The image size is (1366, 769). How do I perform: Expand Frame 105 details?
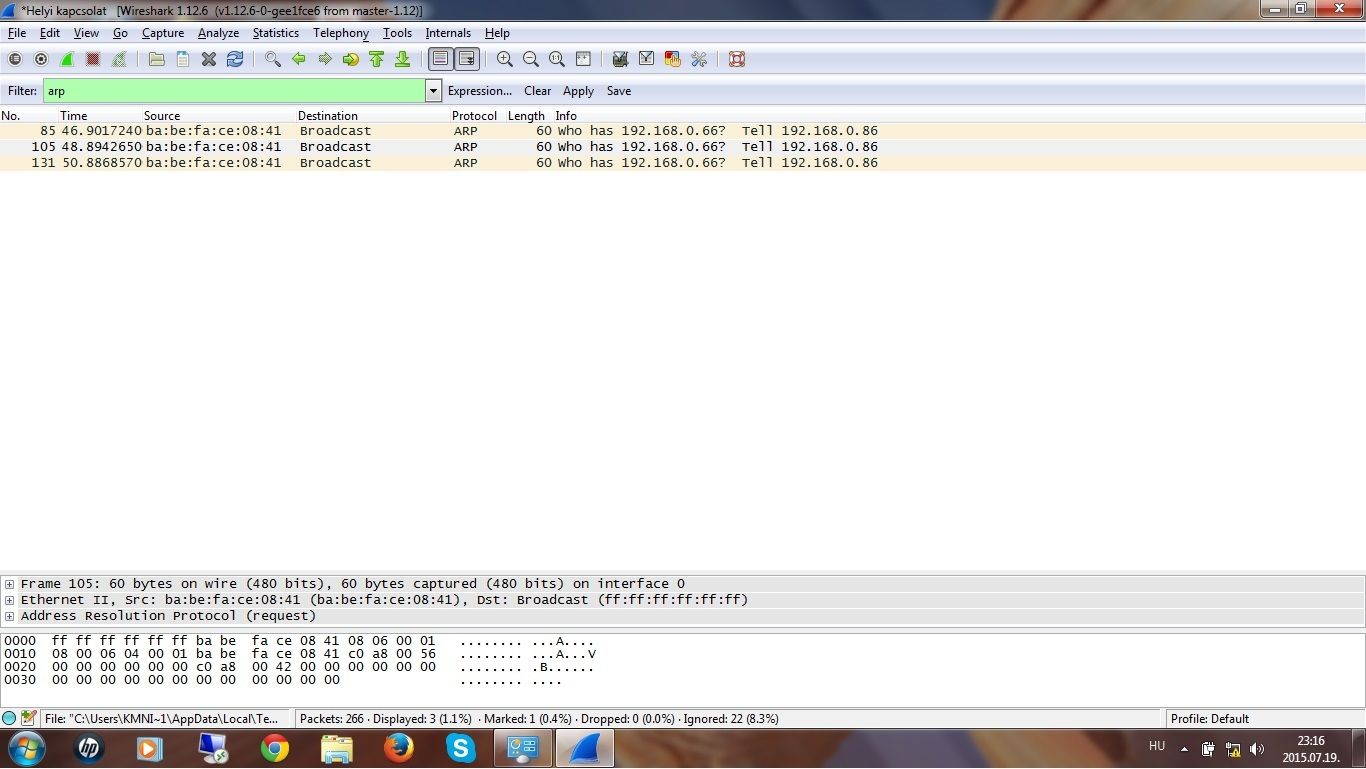point(9,584)
